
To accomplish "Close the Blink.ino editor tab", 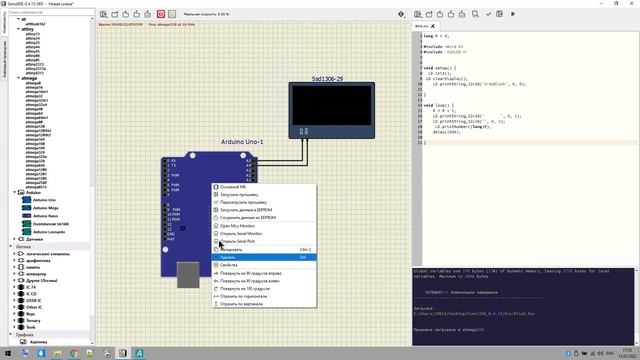I will pos(433,26).
